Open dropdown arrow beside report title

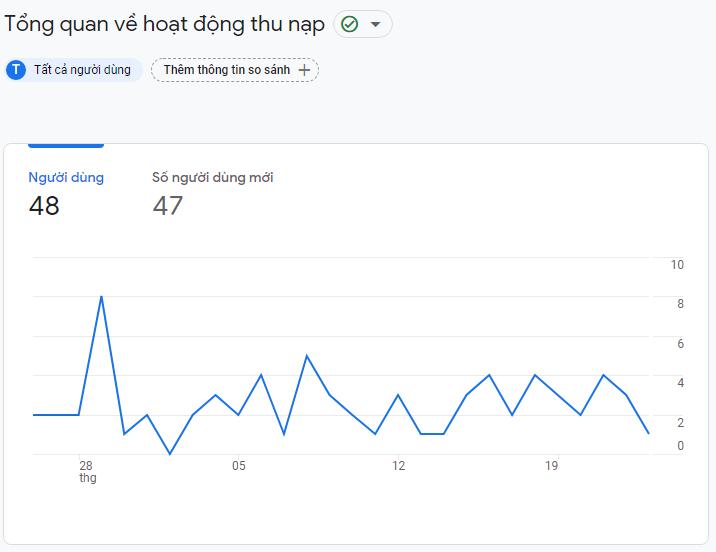[375, 24]
